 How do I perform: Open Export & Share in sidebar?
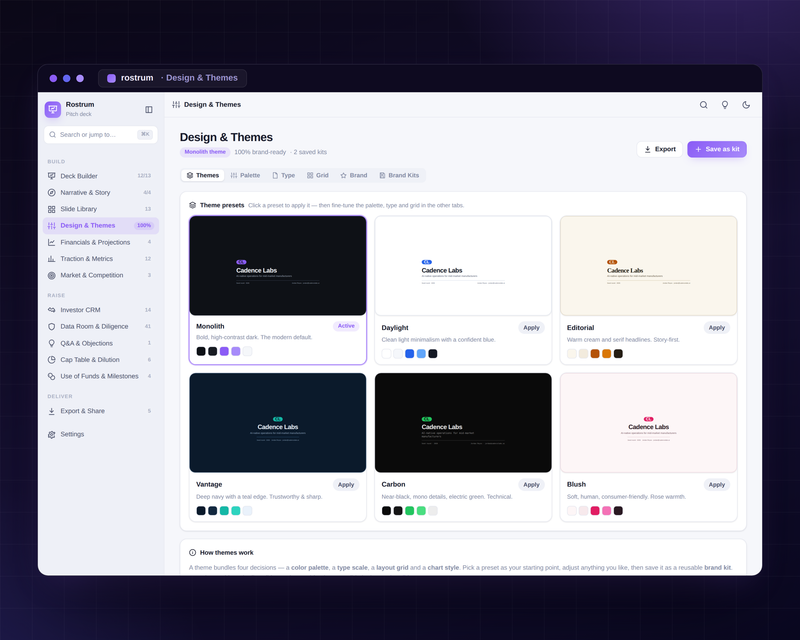point(101,411)
